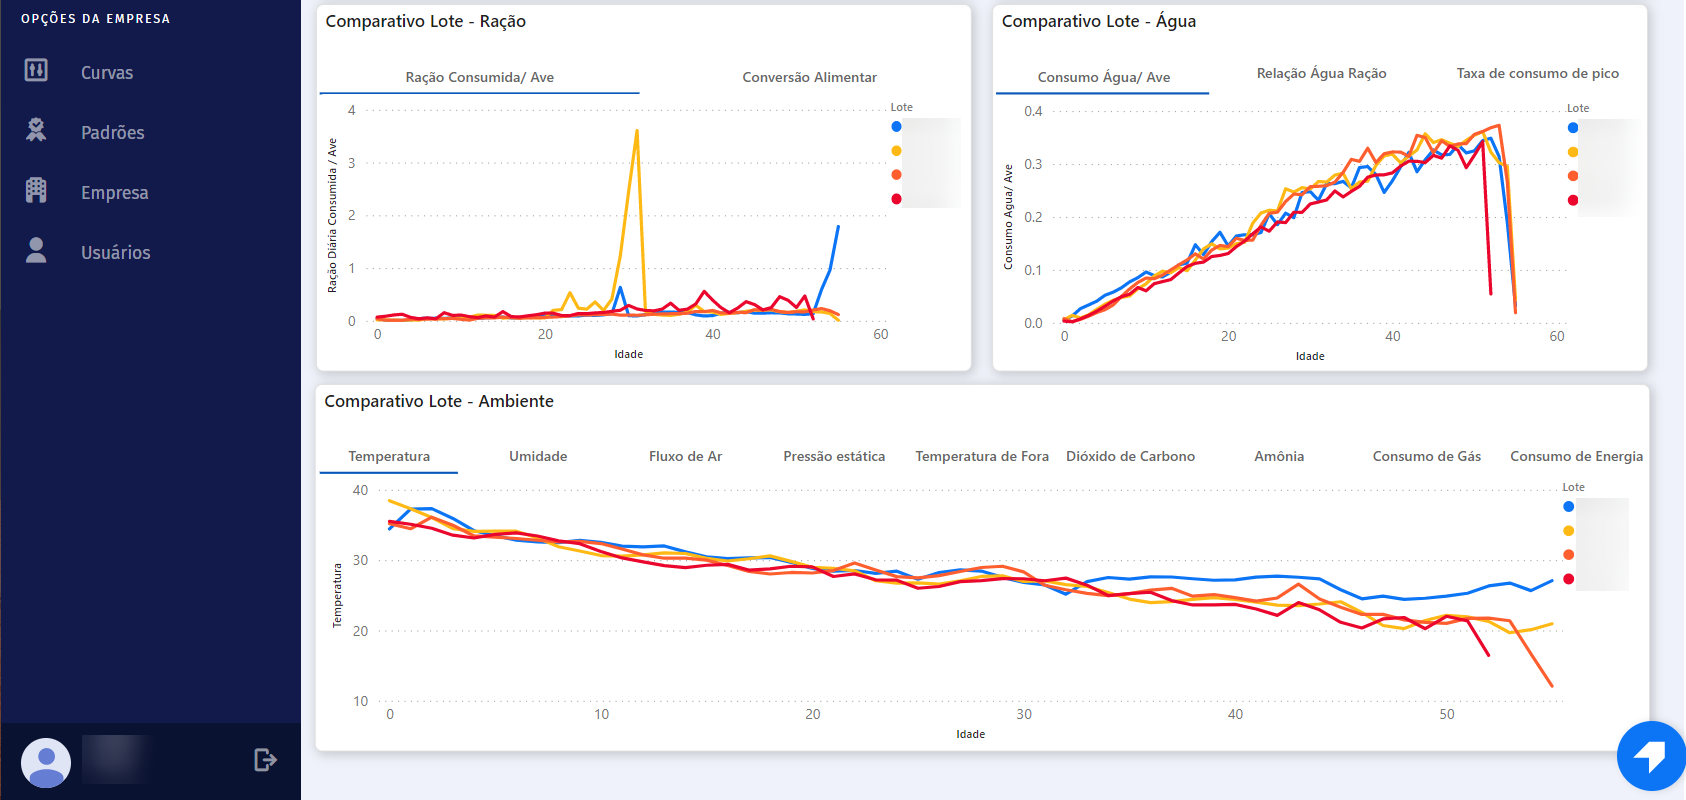Screen dimensions: 1686x800
Task: Click the Padrões ribbon badge icon
Action: tap(36, 130)
